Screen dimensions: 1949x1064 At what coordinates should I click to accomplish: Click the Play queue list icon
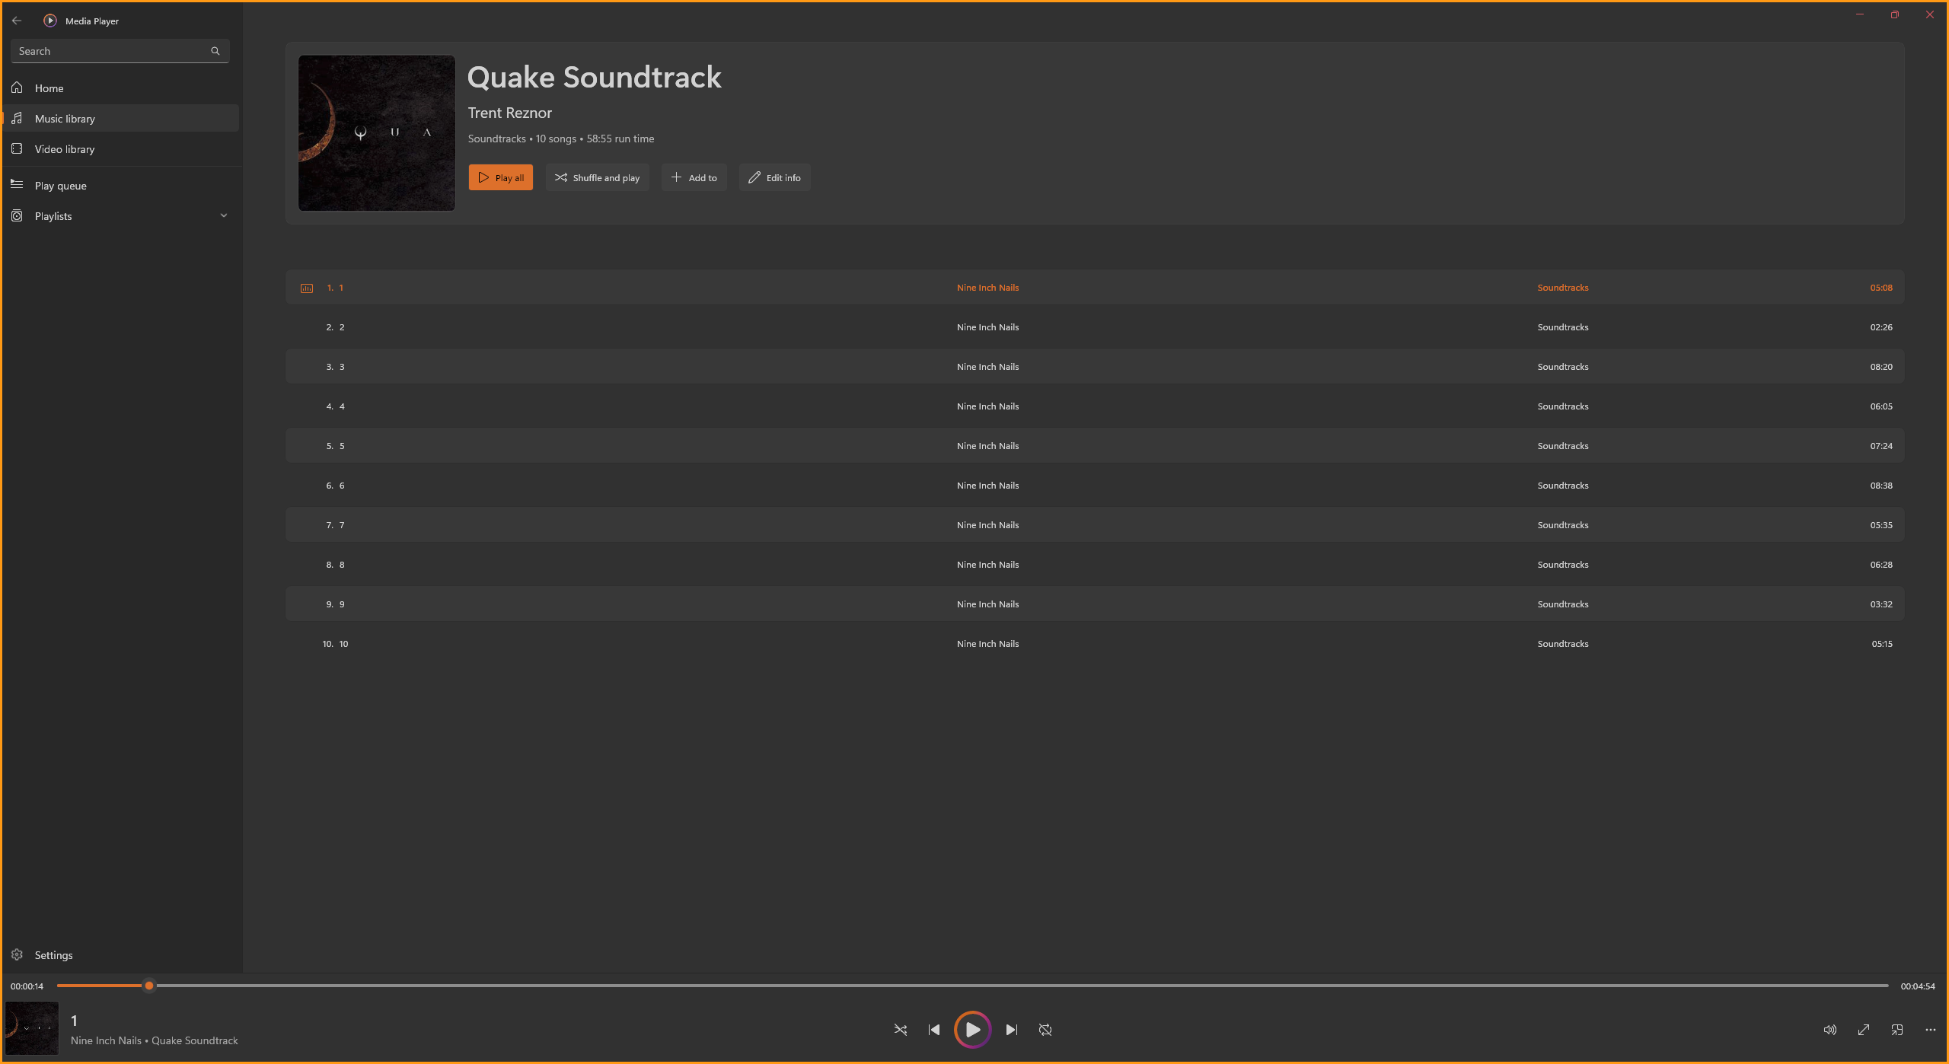[17, 185]
